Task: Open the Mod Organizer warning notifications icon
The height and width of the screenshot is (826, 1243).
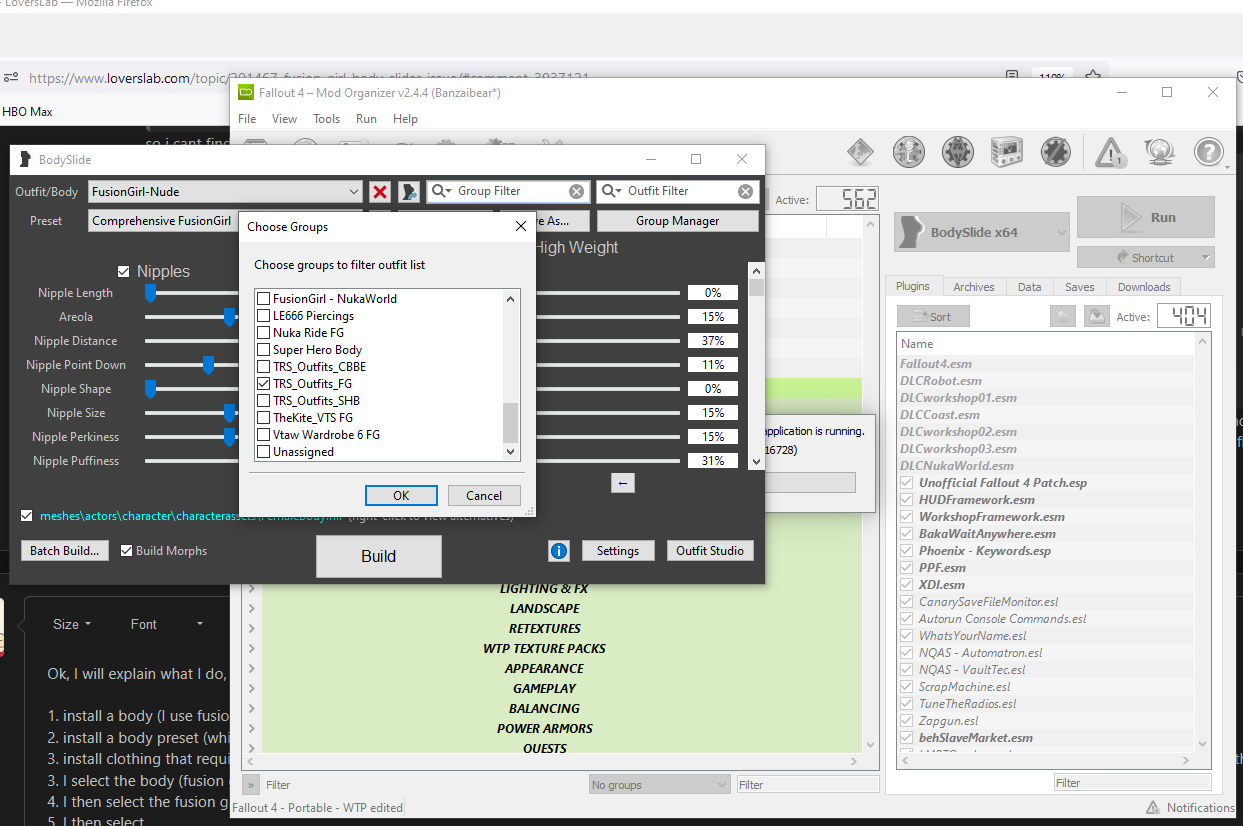Action: coord(1110,153)
